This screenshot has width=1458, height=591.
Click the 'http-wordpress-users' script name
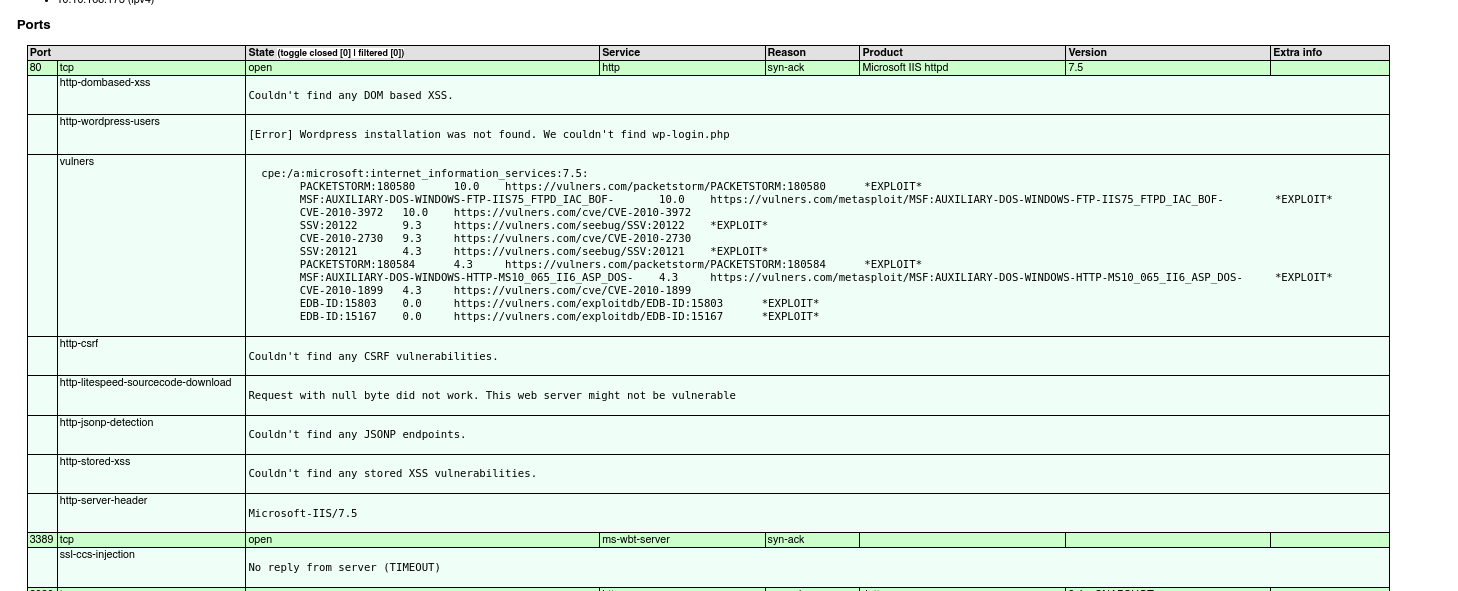110,122
